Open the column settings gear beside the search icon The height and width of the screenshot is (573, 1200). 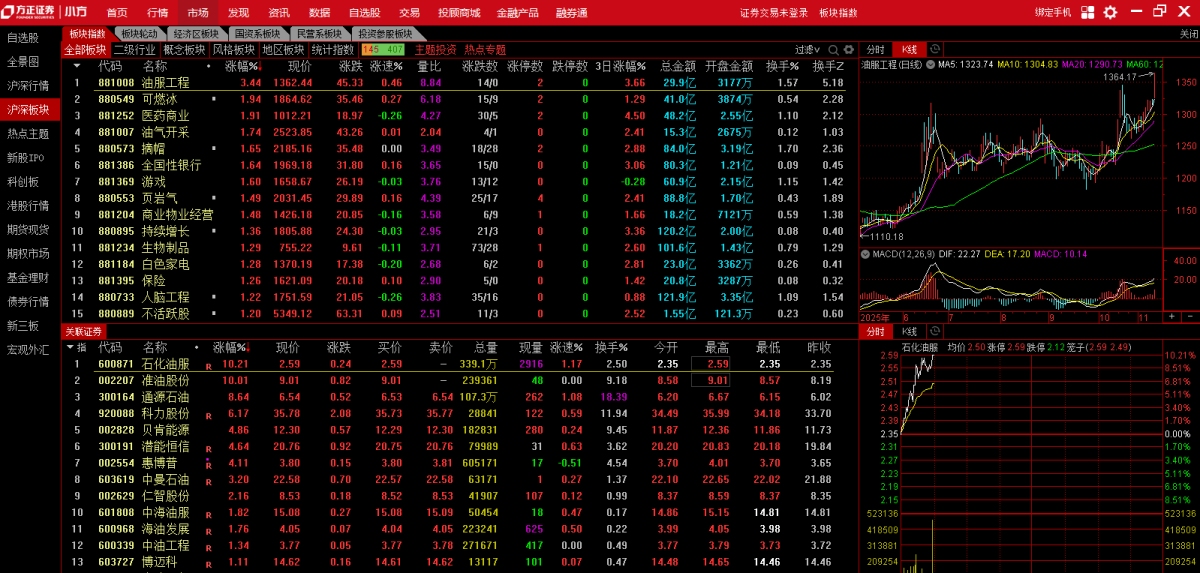[849, 49]
